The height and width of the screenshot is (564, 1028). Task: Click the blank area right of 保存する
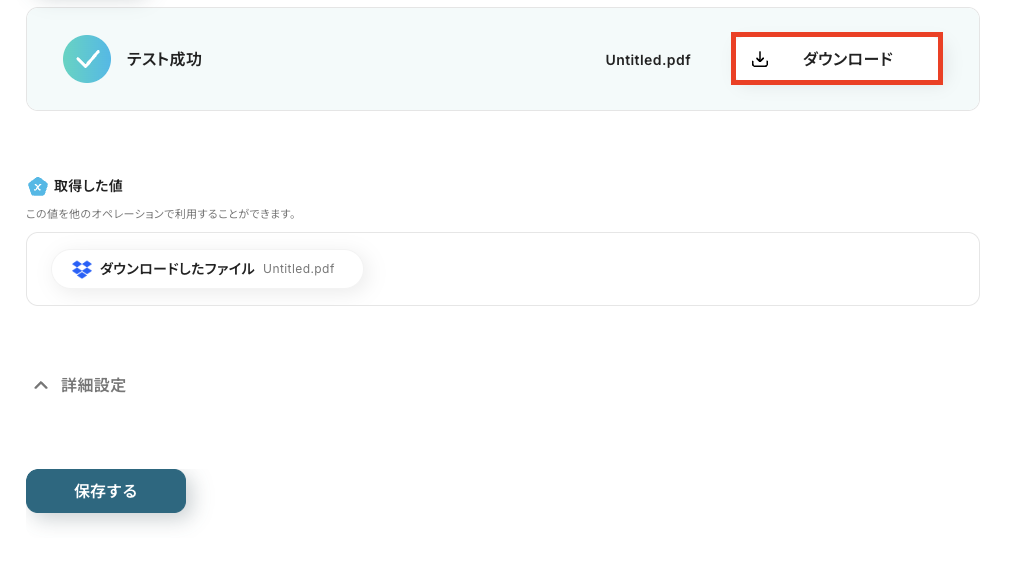pyautogui.click(x=590, y=491)
